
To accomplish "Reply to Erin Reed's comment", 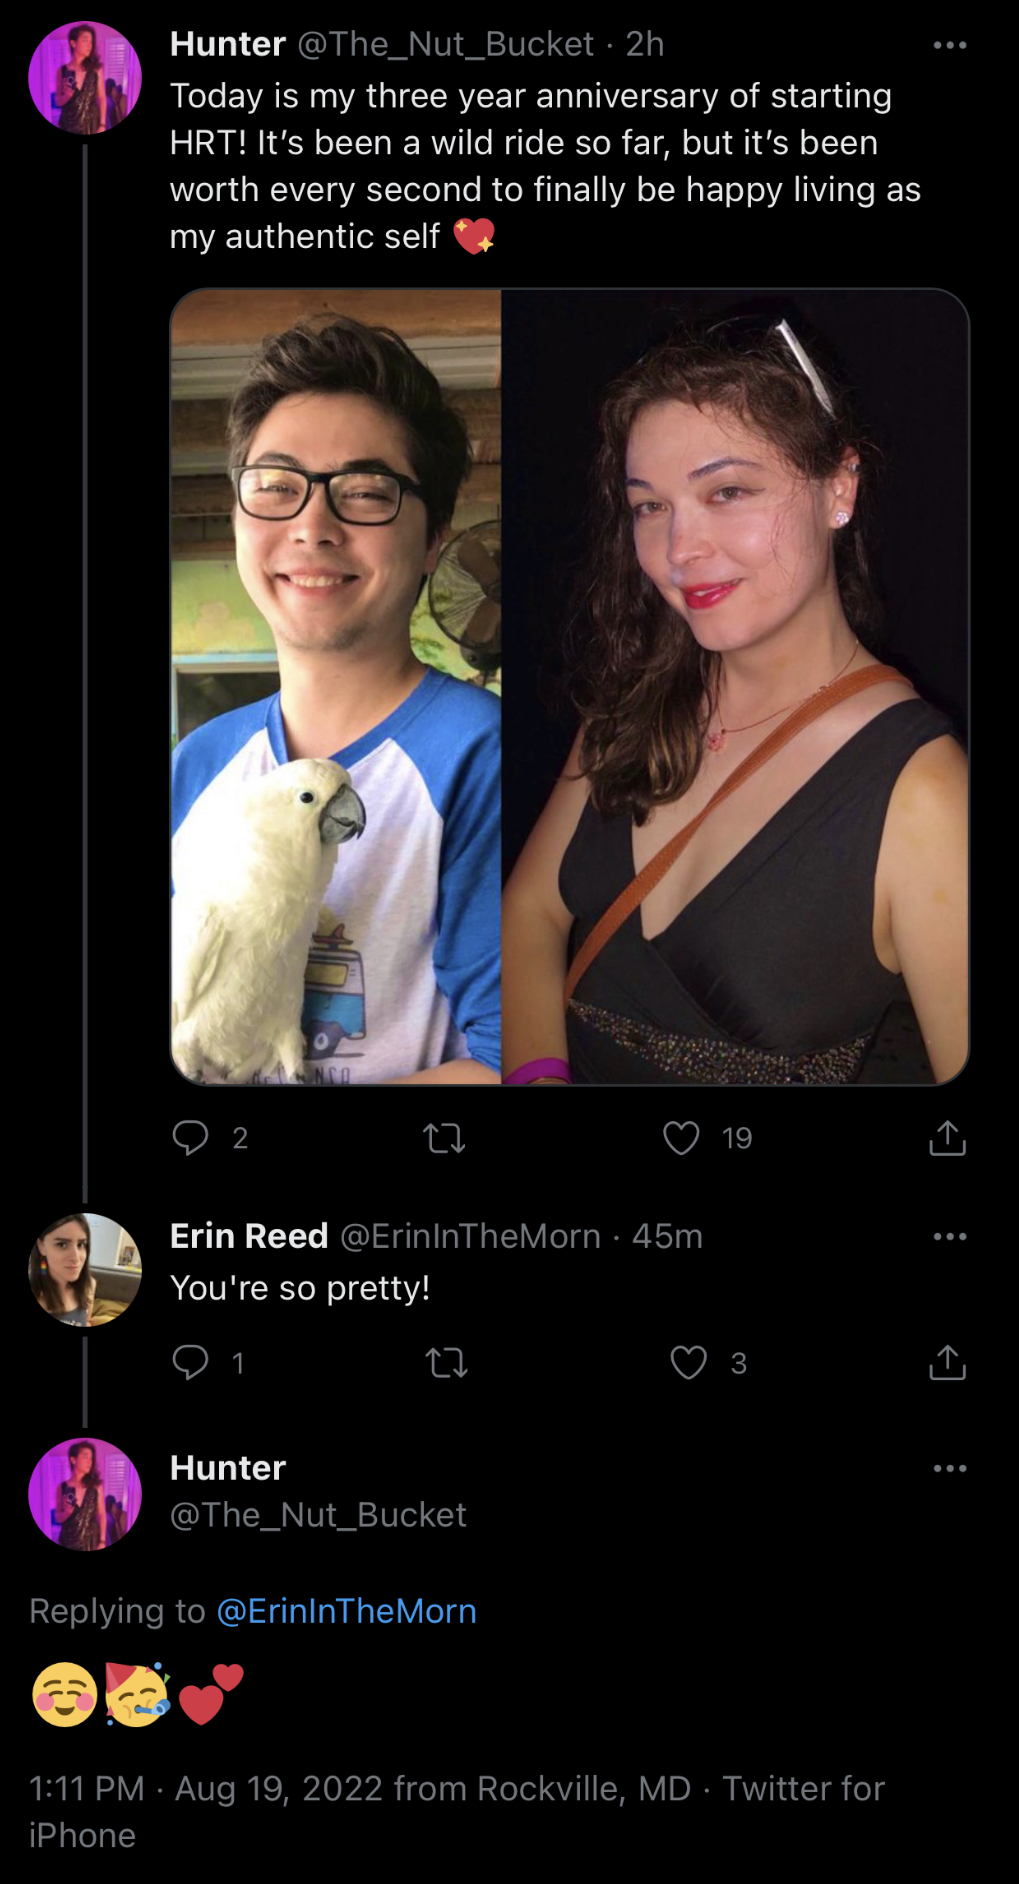I will point(190,1362).
